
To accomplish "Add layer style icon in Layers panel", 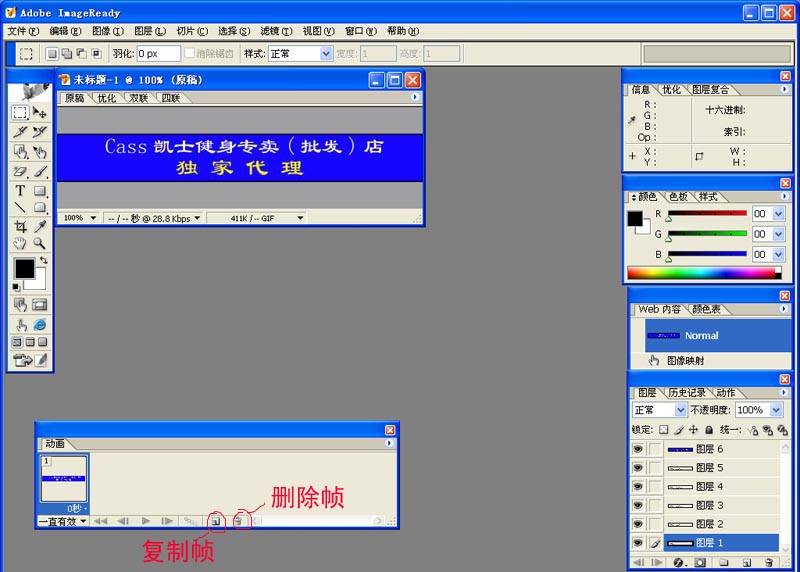I will pos(680,562).
